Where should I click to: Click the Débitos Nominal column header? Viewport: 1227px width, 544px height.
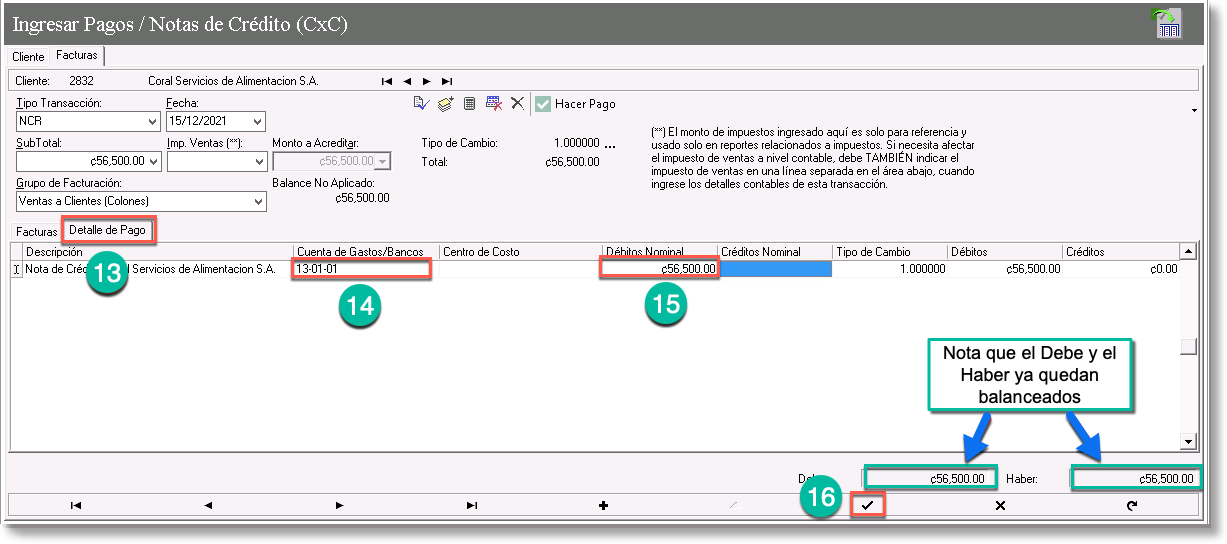click(659, 252)
